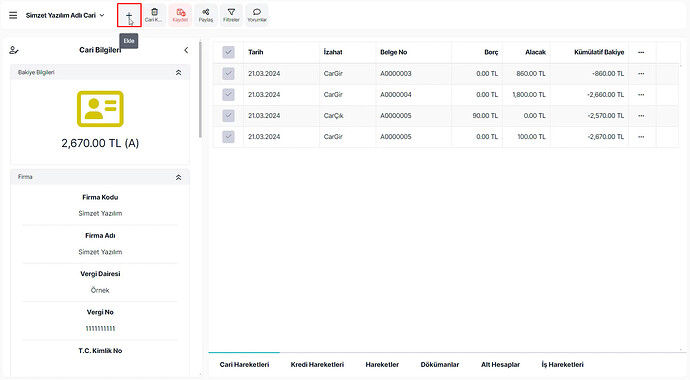Open the Filtreler funnel icon
This screenshot has width=690, height=380.
(231, 15)
